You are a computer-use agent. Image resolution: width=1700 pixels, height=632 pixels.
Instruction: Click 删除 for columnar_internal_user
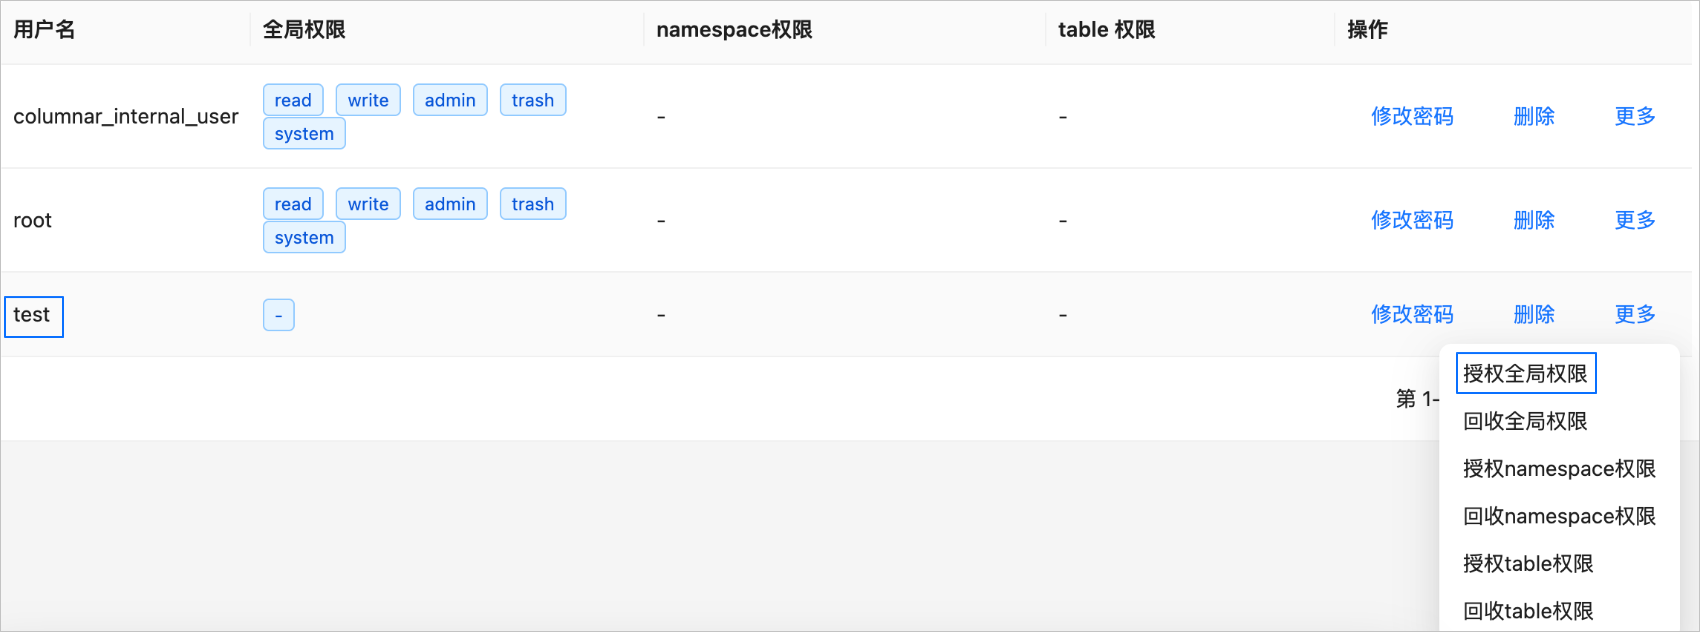tap(1534, 116)
